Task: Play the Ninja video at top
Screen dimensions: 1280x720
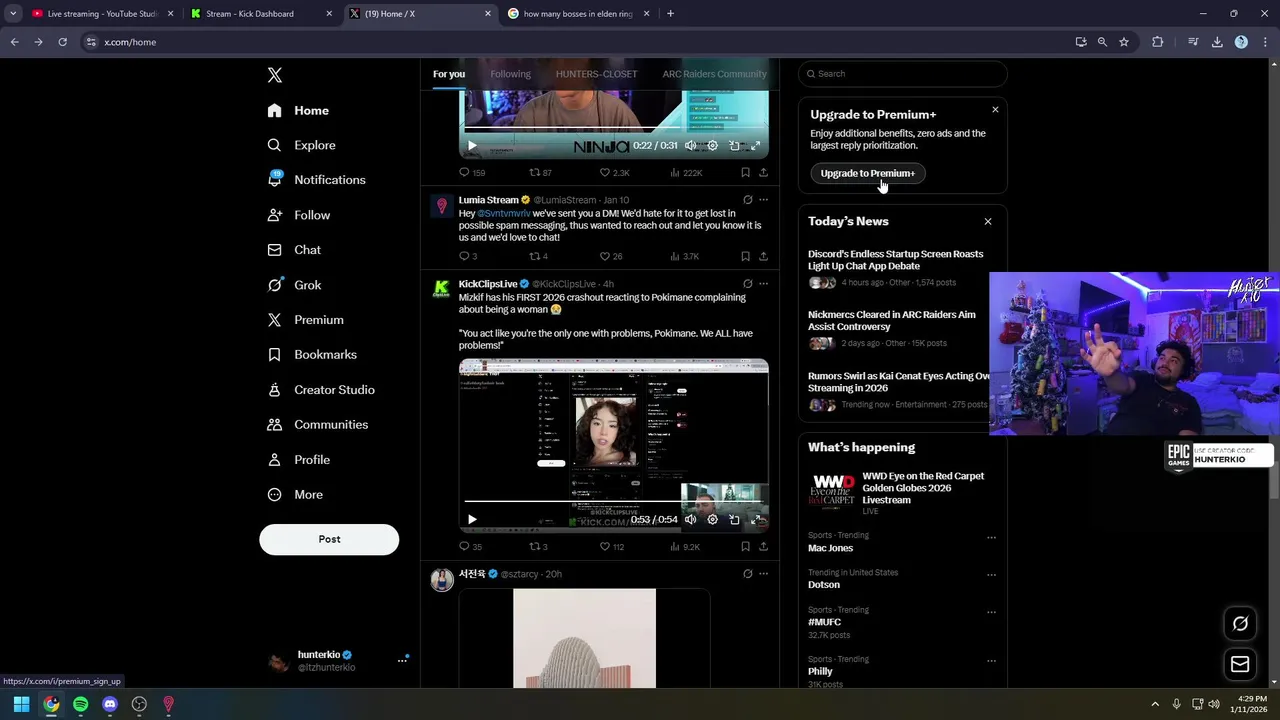Action: tap(472, 146)
